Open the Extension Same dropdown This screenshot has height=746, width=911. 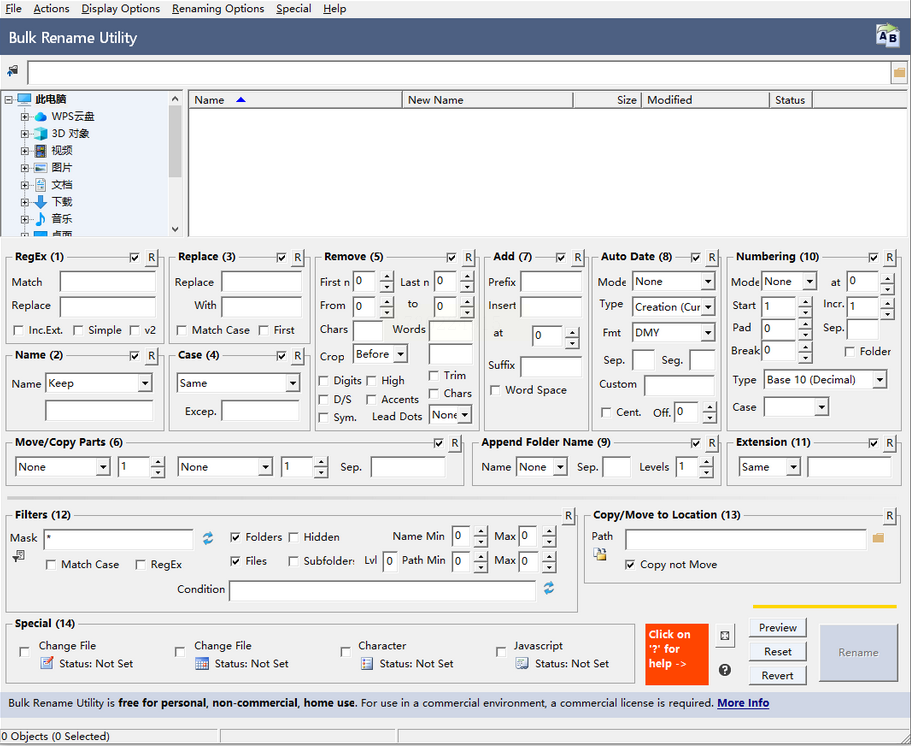coord(793,467)
